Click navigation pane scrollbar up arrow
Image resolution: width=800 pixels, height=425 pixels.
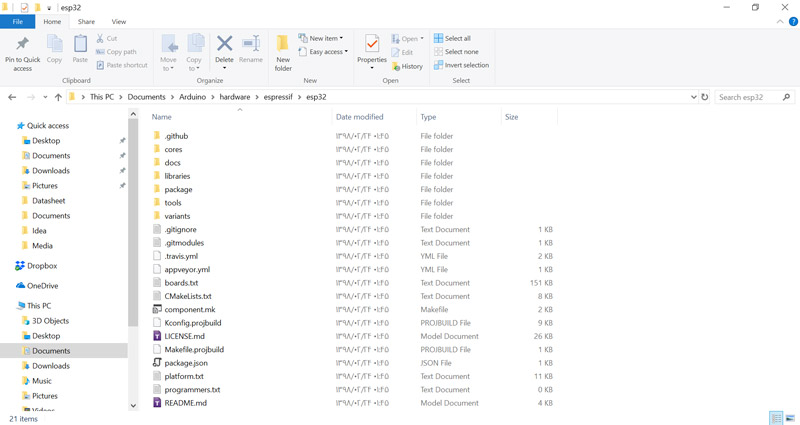(133, 114)
